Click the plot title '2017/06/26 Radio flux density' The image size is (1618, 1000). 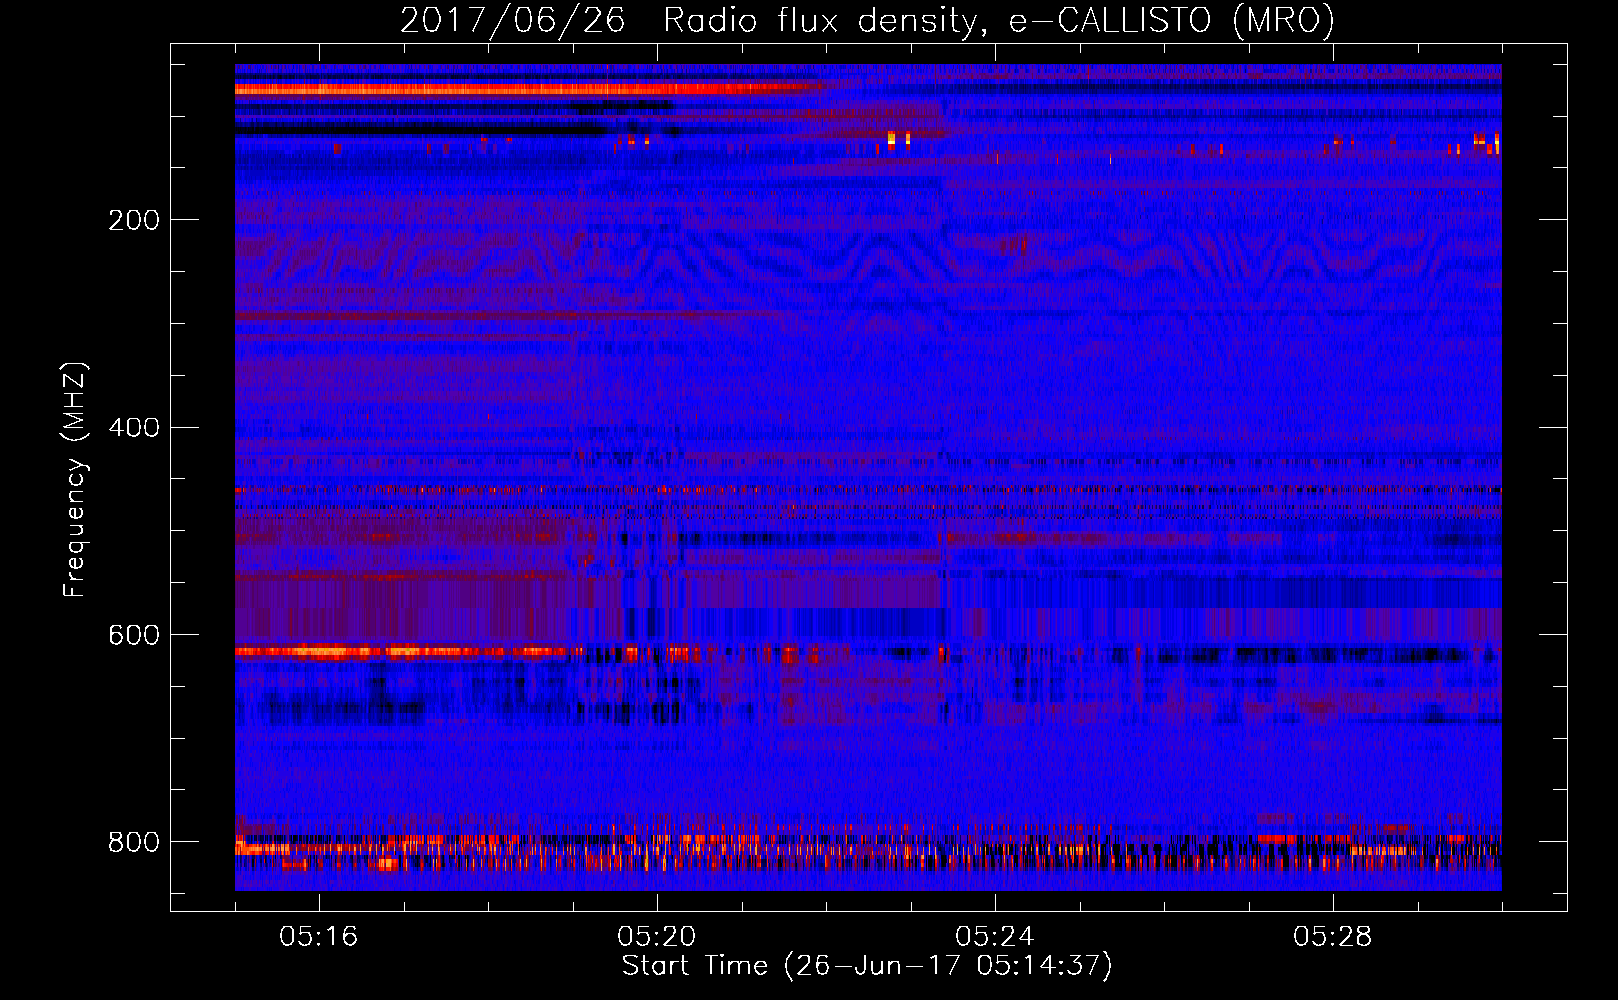[x=867, y=20]
